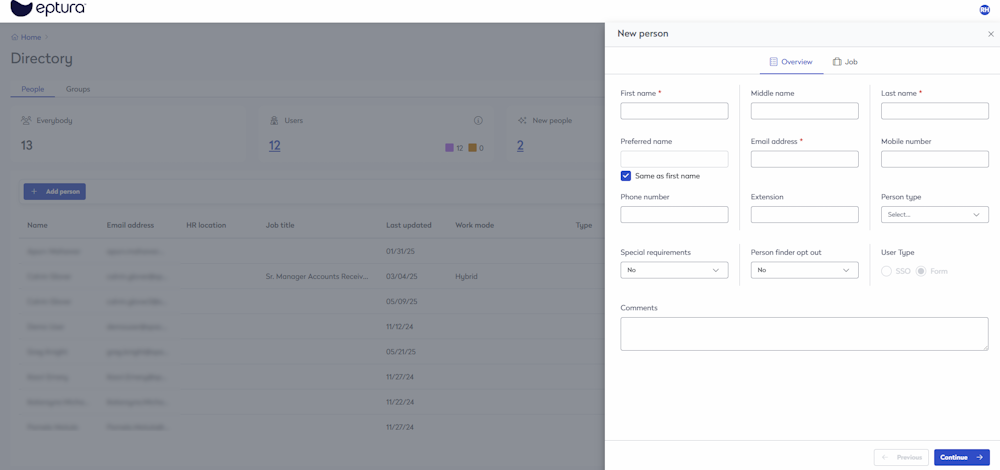The width and height of the screenshot is (1000, 470).
Task: Click the Job title column header
Action: [280, 225]
